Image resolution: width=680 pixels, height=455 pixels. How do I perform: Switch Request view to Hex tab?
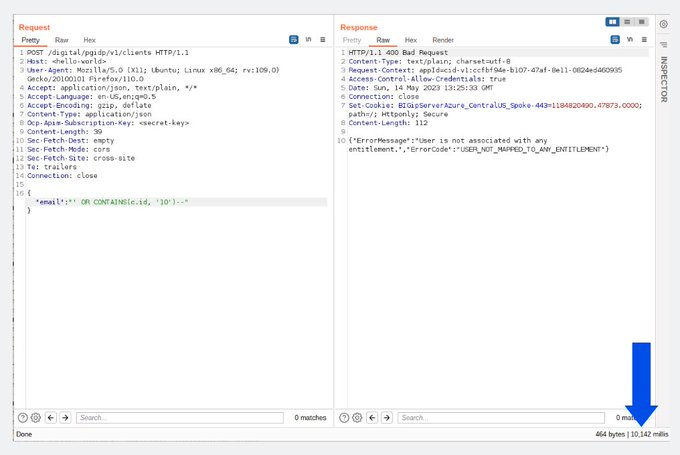click(89, 40)
